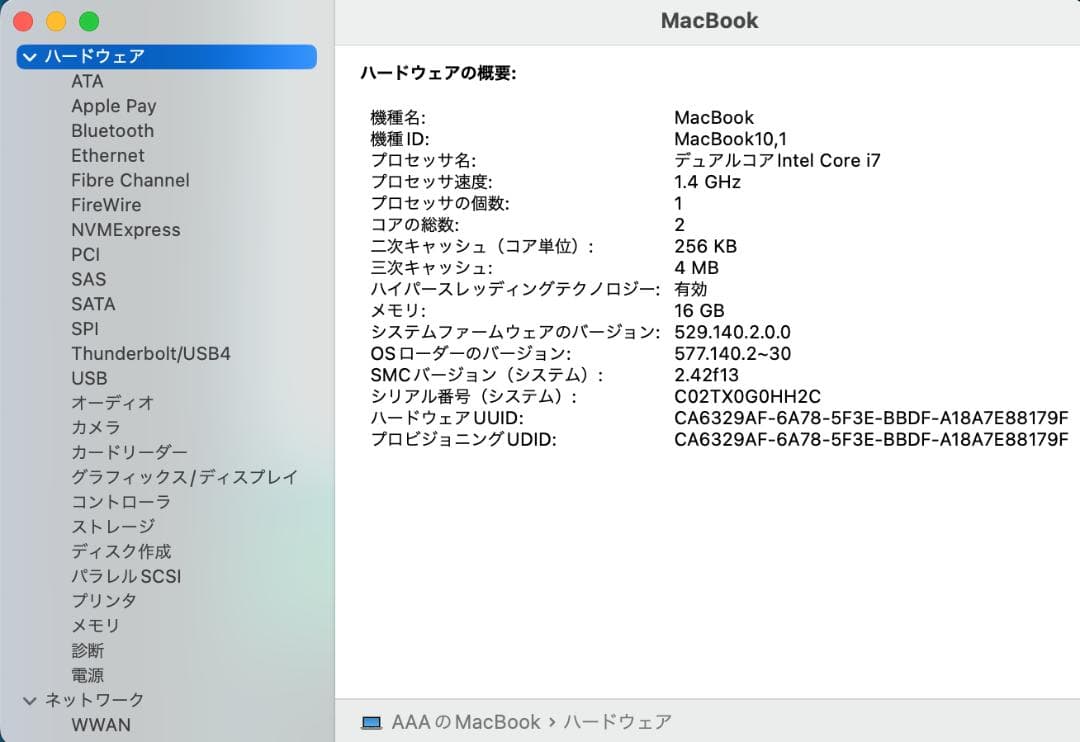Click the MacBook window title

(x=709, y=21)
